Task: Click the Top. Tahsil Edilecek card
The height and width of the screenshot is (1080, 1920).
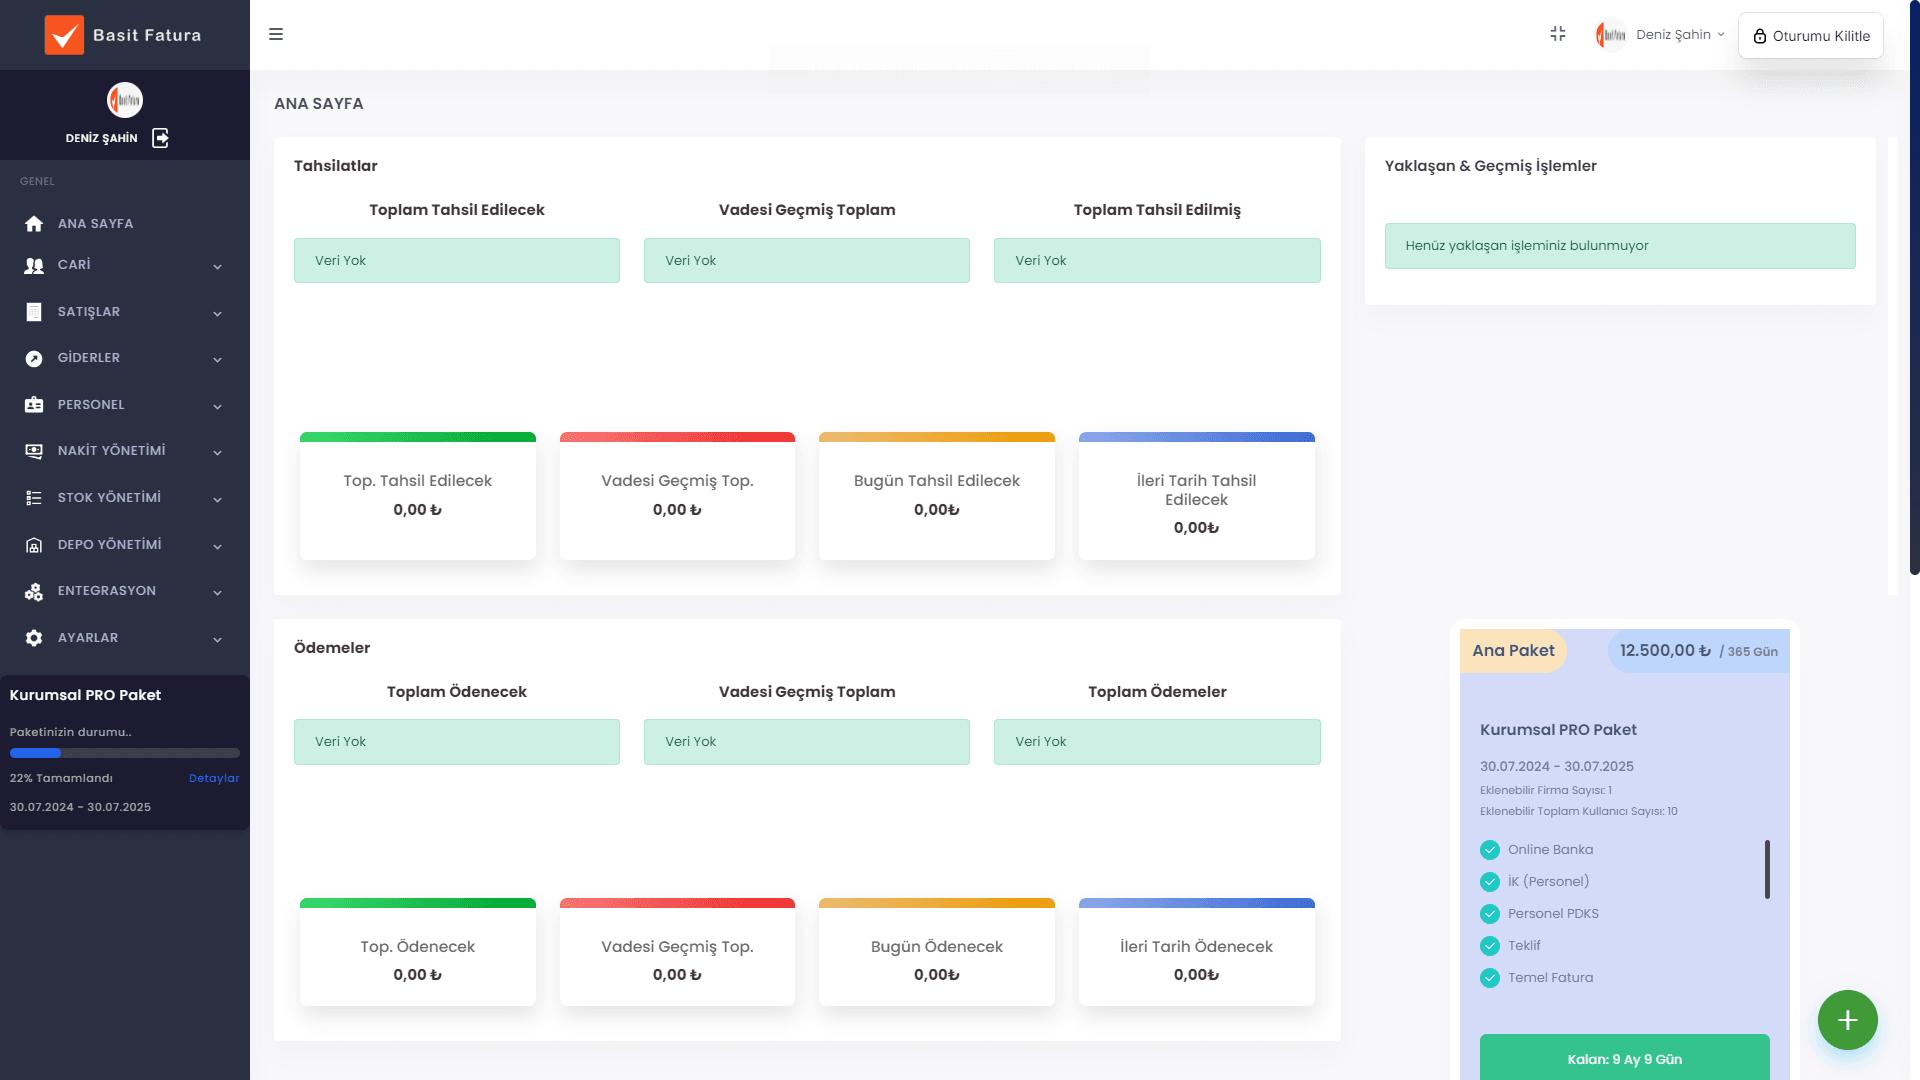Action: point(418,496)
